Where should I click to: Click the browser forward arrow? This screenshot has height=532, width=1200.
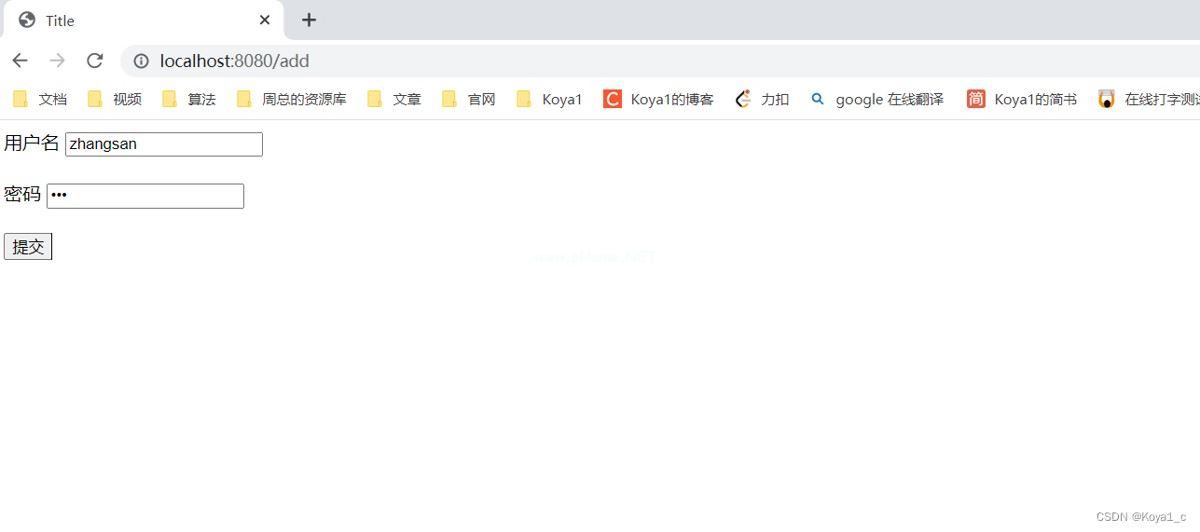coord(57,61)
